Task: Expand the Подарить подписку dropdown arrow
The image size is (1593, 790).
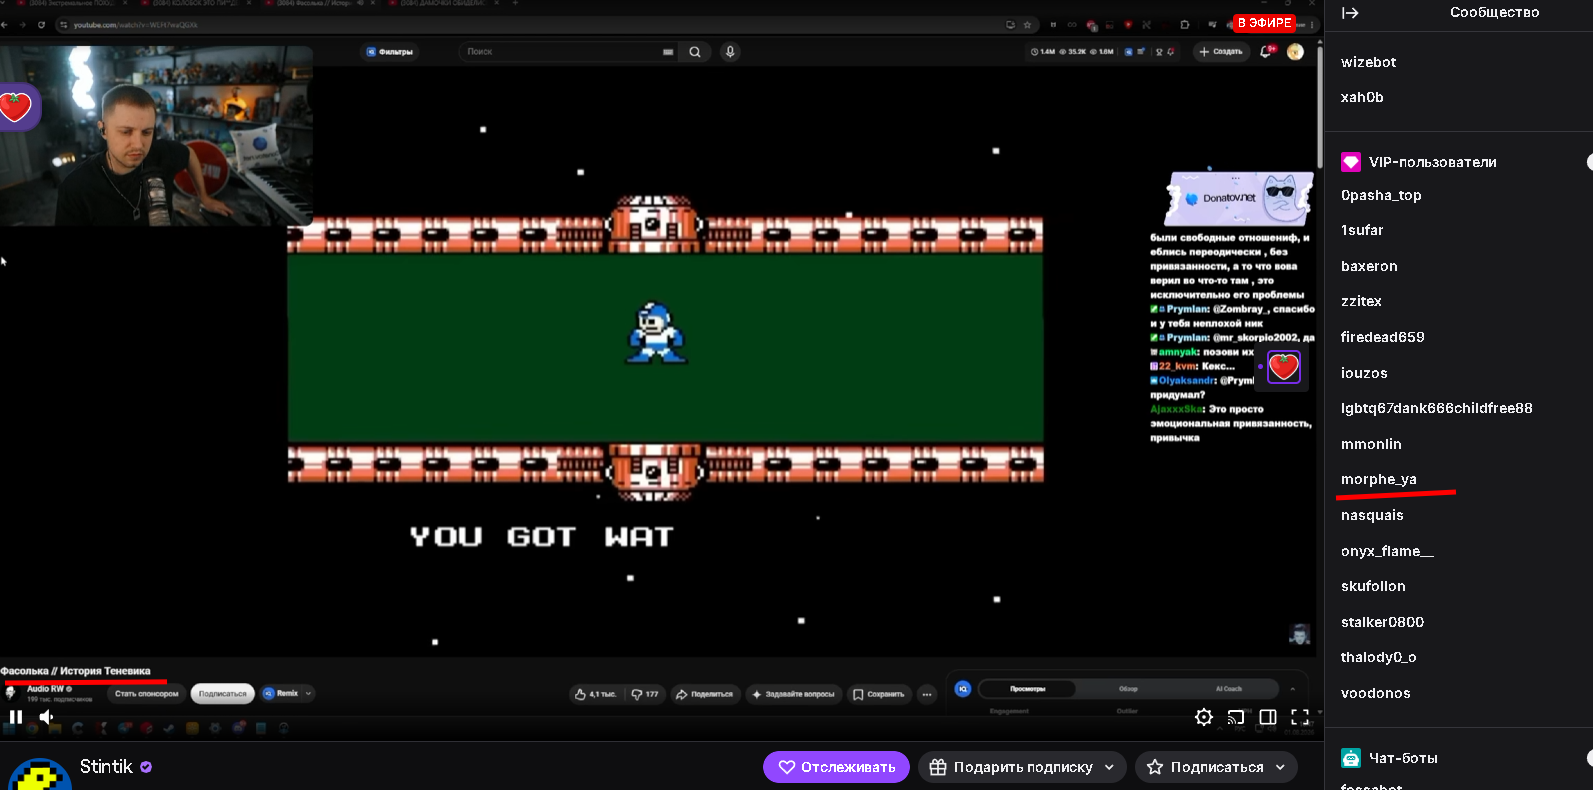Action: pyautogui.click(x=1109, y=767)
